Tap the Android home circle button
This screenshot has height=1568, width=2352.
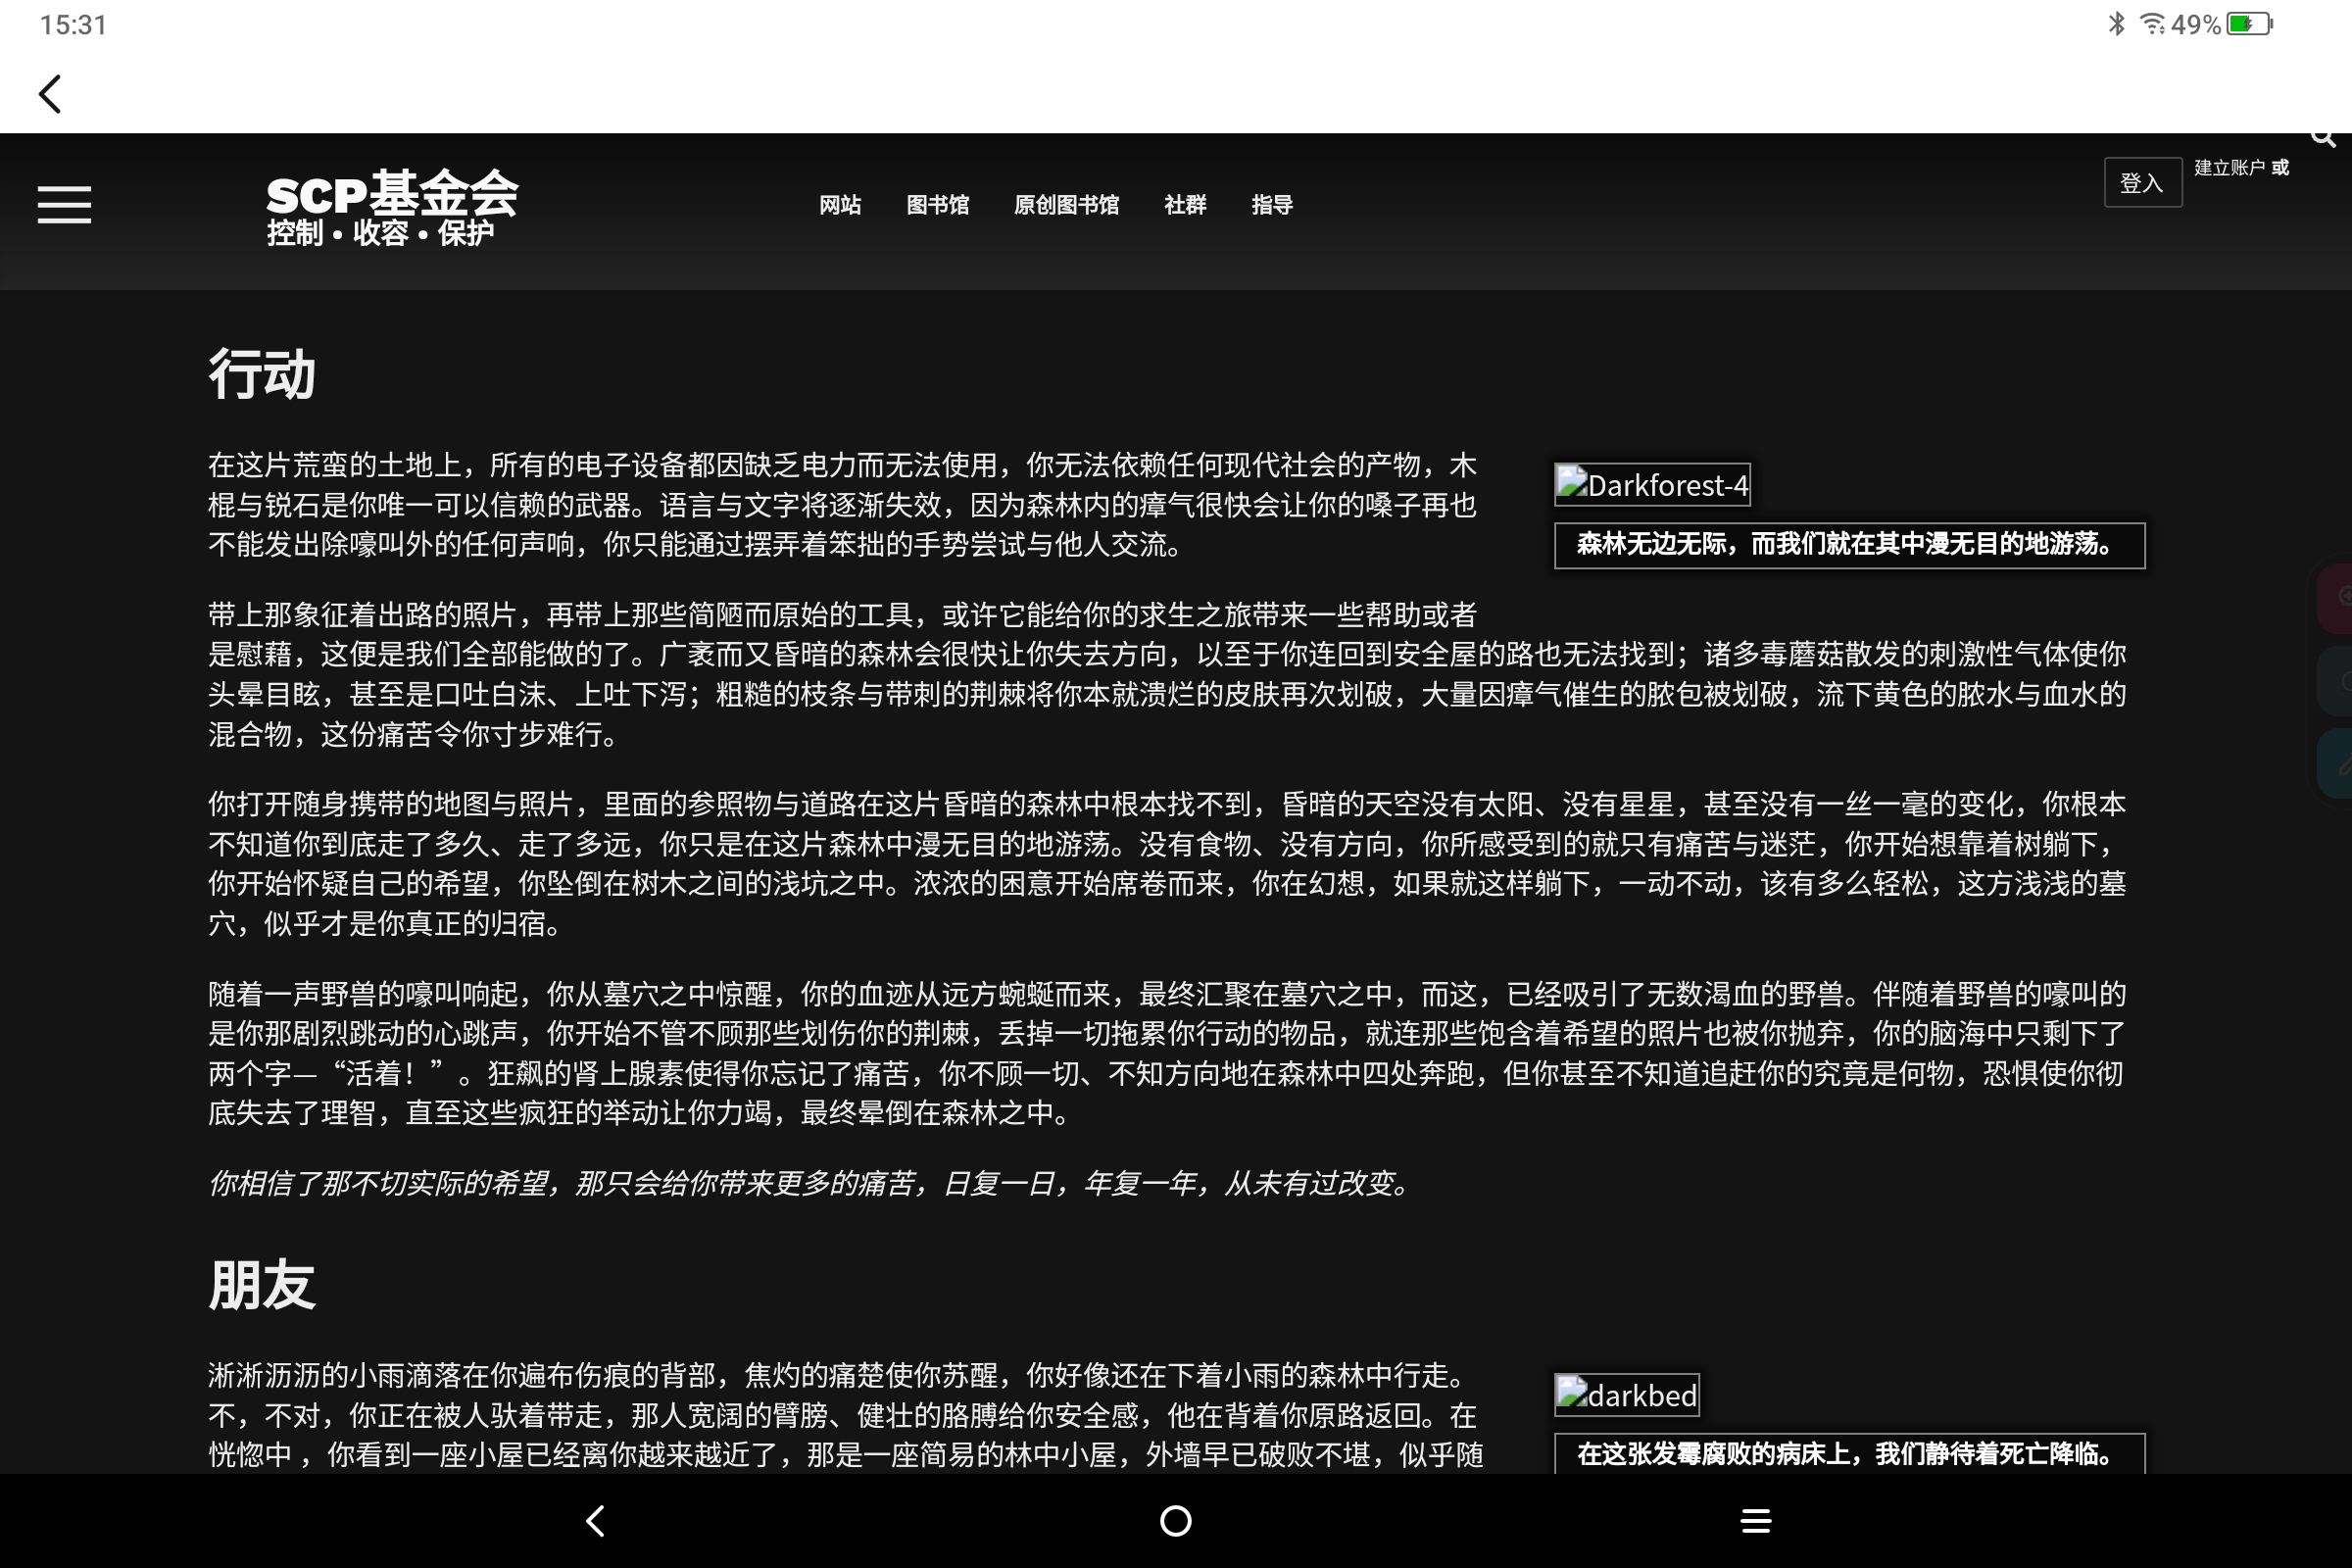[x=1176, y=1521]
